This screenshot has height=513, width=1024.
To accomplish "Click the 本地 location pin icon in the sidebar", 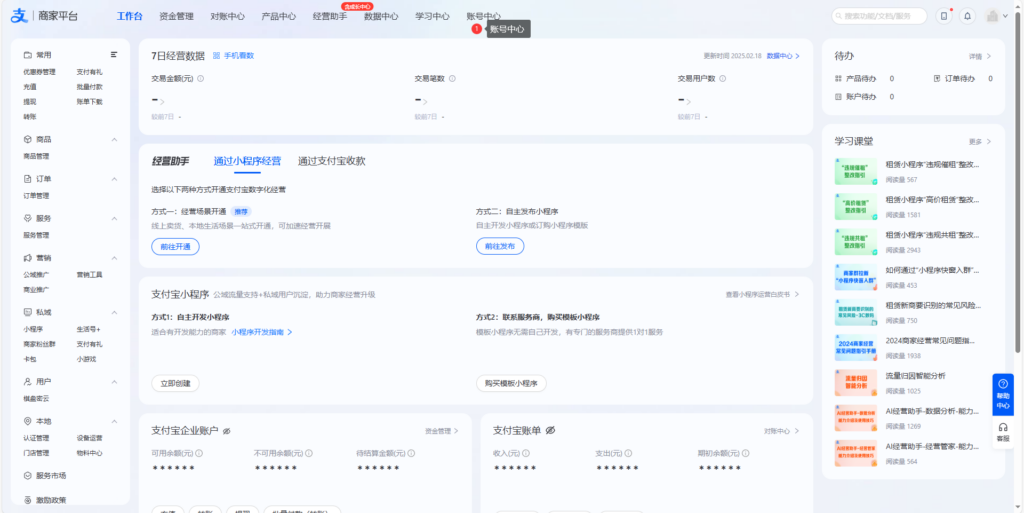I will pos(27,422).
